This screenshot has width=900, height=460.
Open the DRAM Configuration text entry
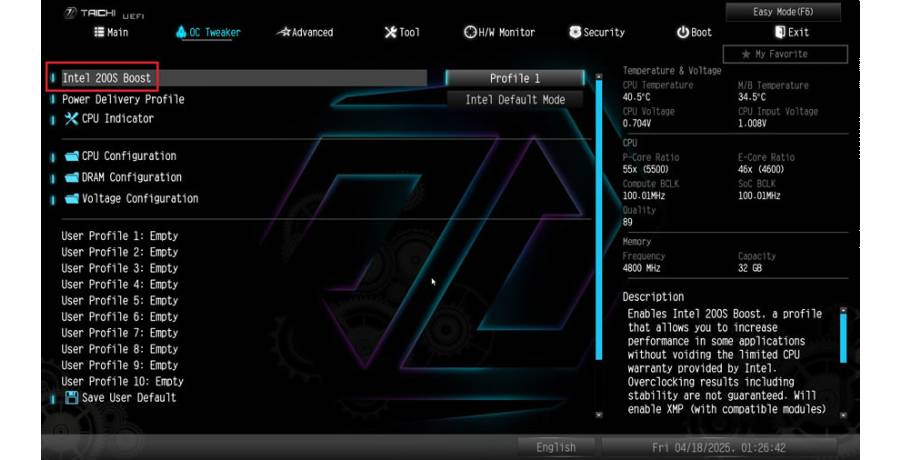[131, 177]
